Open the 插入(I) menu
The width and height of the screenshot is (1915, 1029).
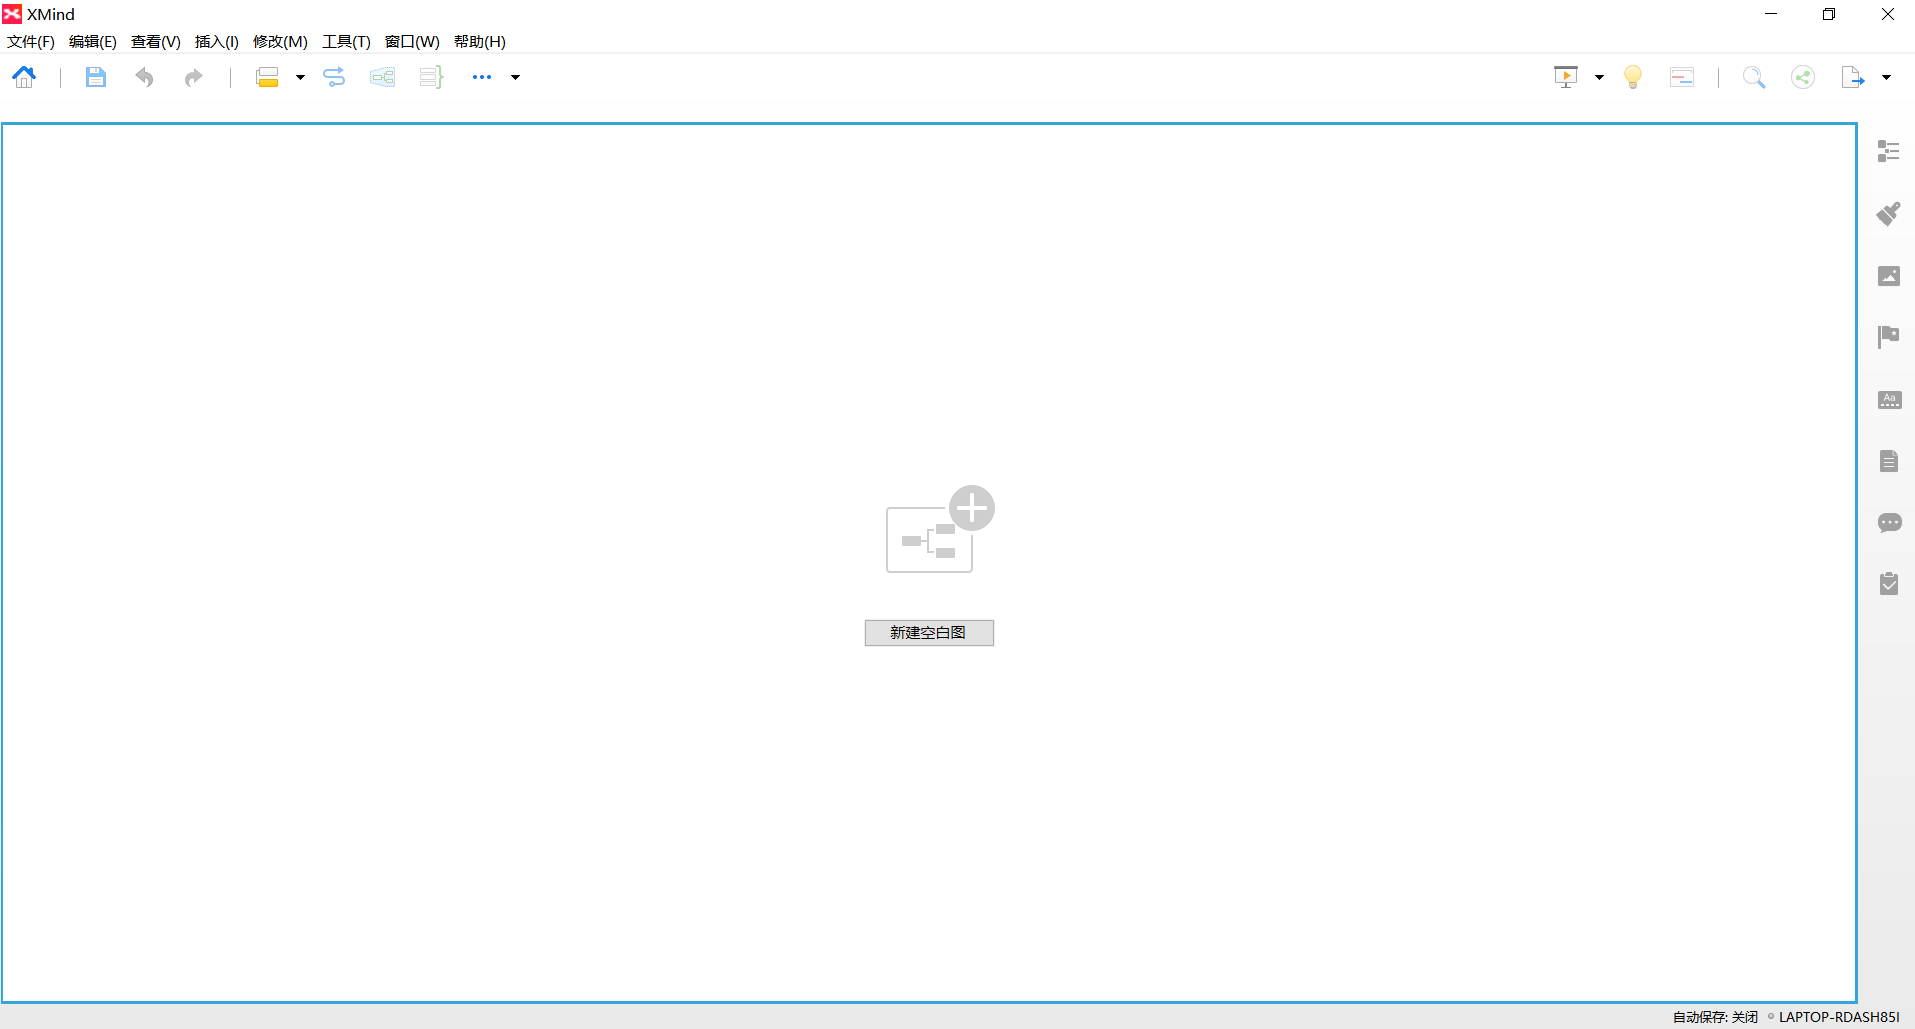[216, 41]
